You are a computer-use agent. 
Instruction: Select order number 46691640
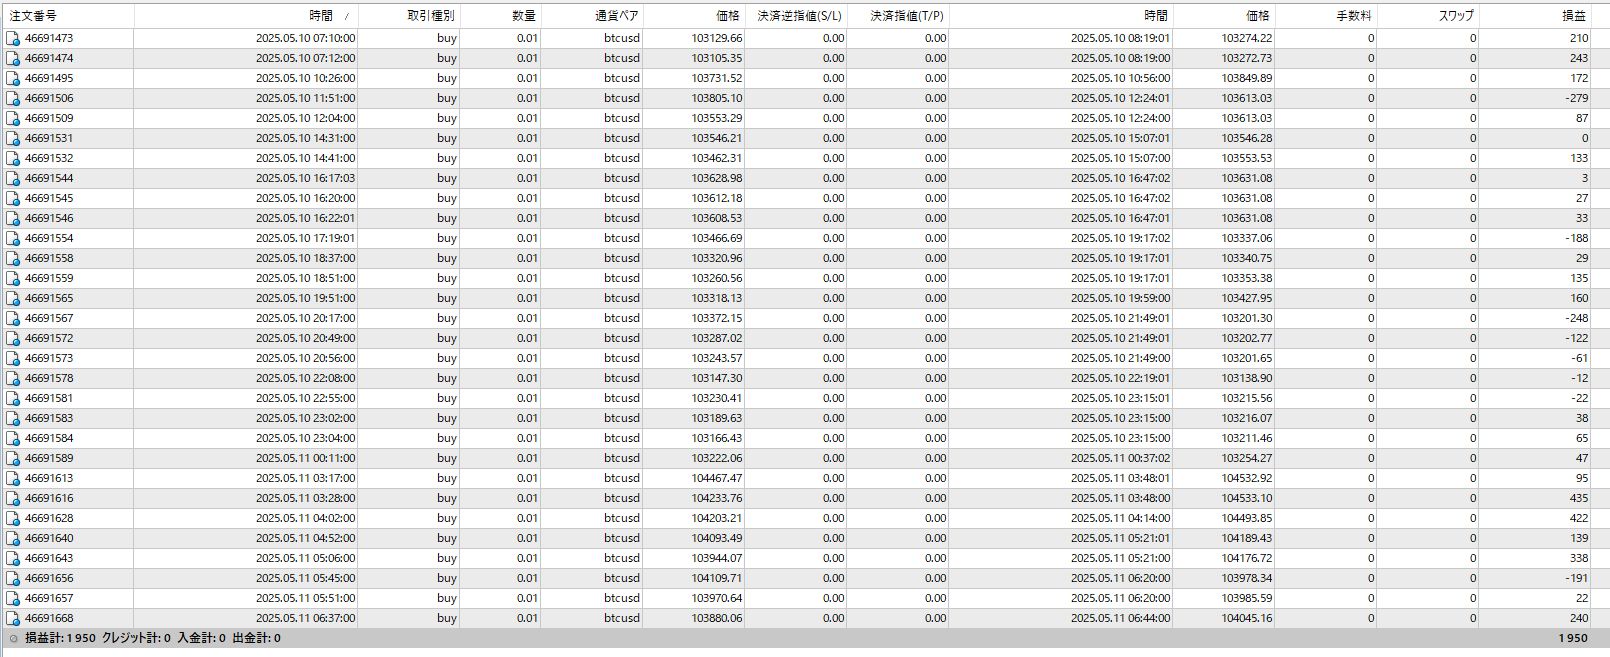[x=49, y=538]
